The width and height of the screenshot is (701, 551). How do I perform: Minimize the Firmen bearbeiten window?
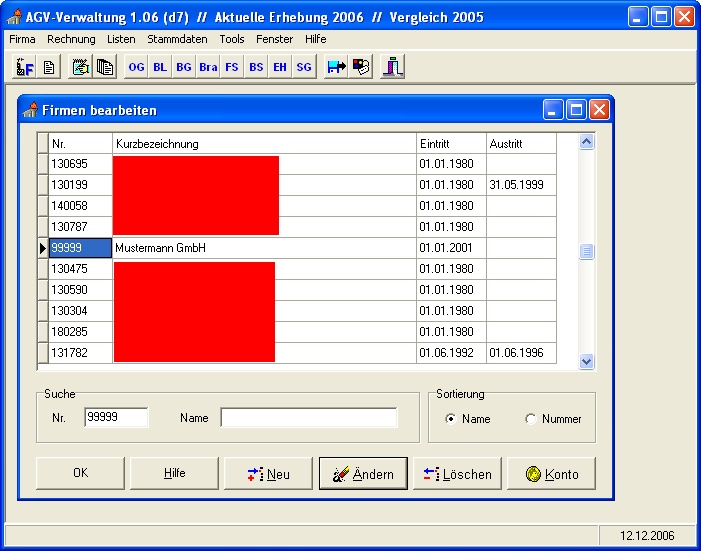[553, 110]
